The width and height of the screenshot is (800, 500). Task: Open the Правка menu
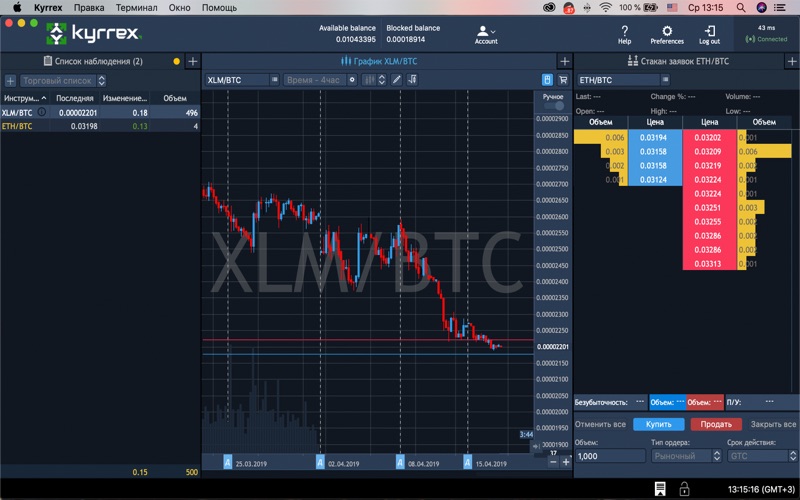(x=89, y=8)
